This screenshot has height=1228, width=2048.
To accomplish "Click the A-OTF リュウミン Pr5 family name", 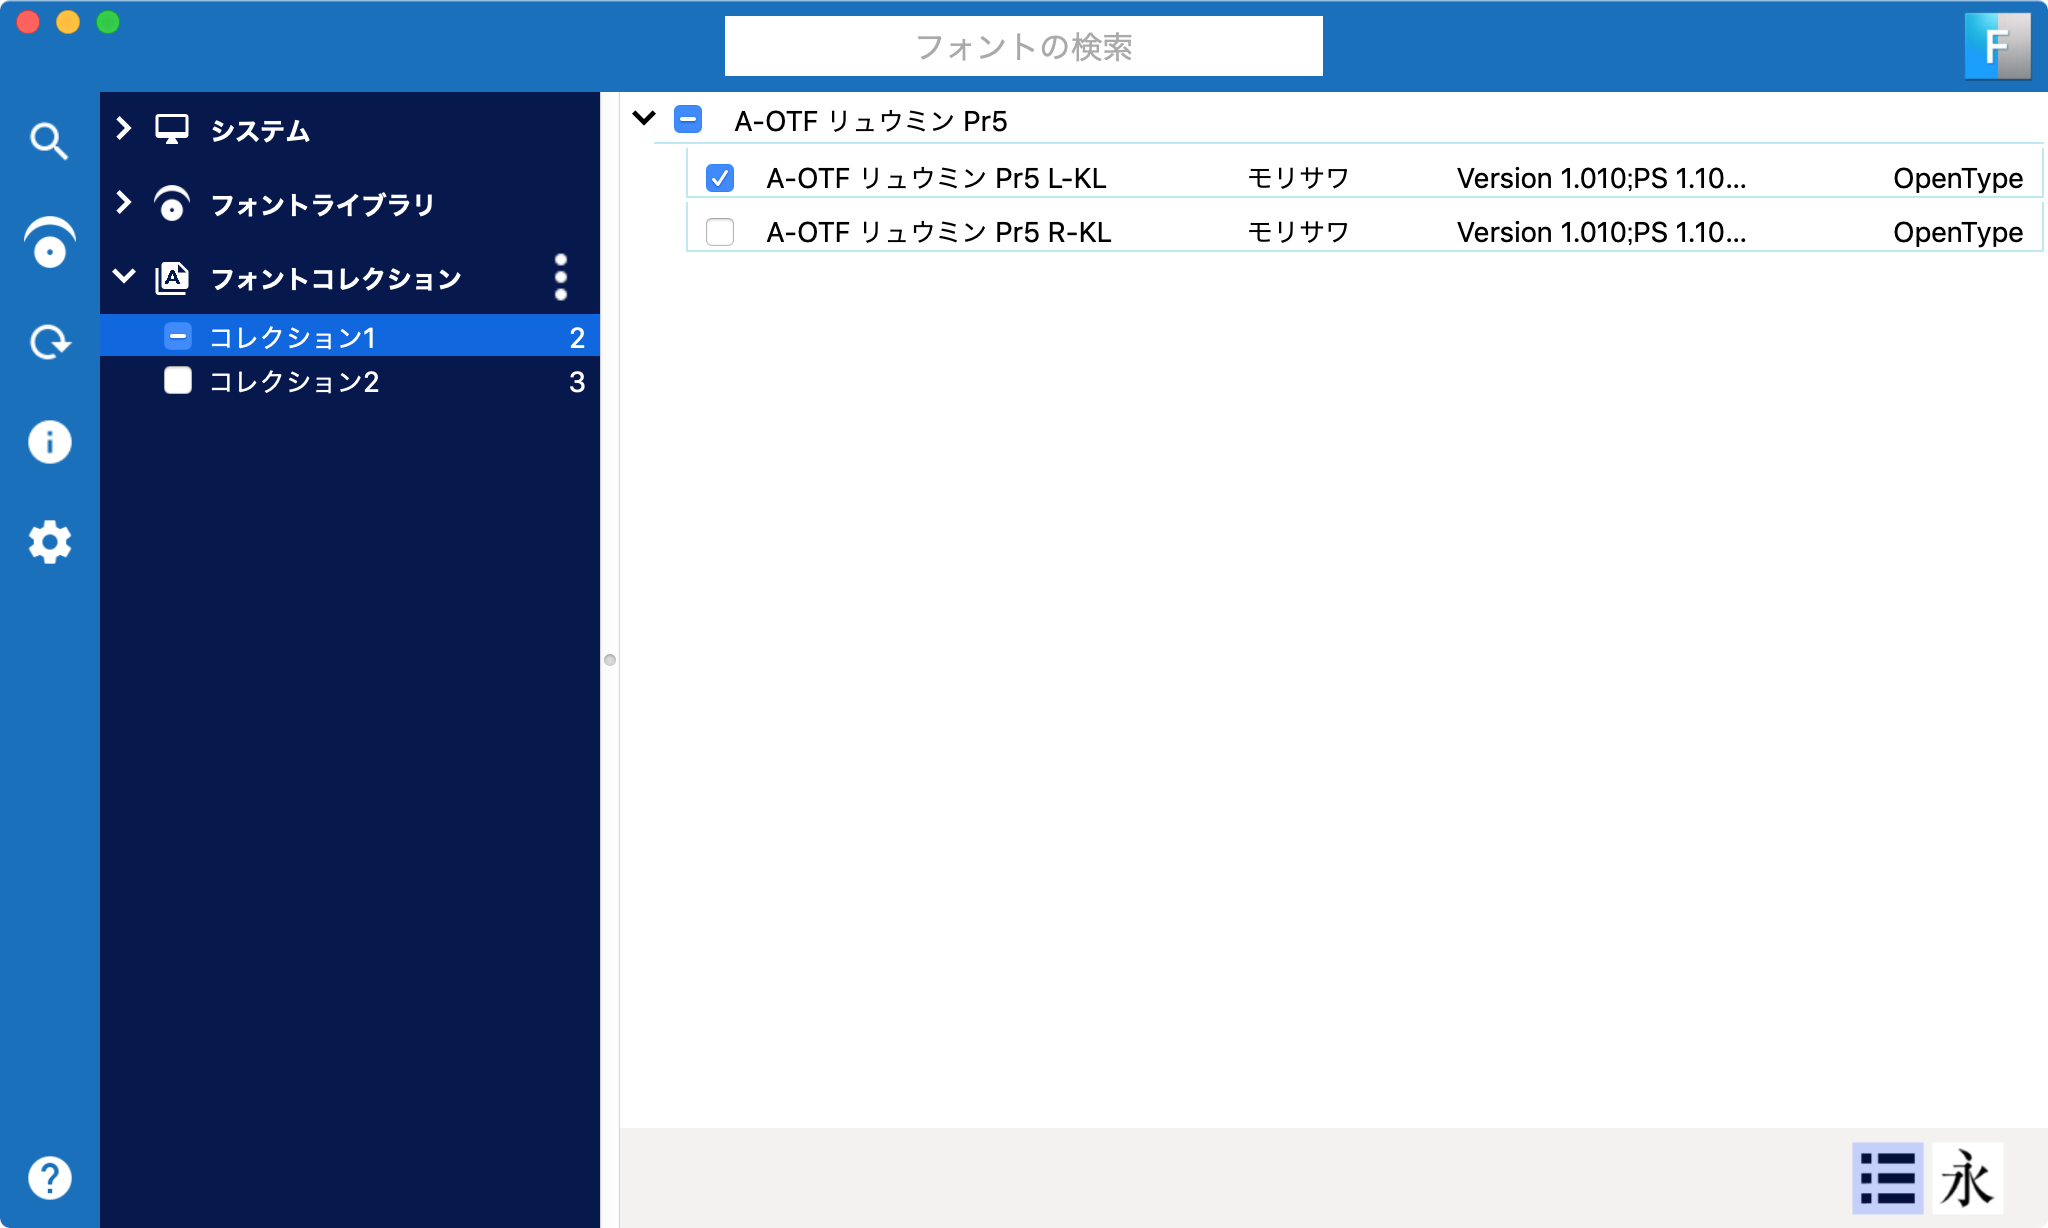I will [x=870, y=121].
